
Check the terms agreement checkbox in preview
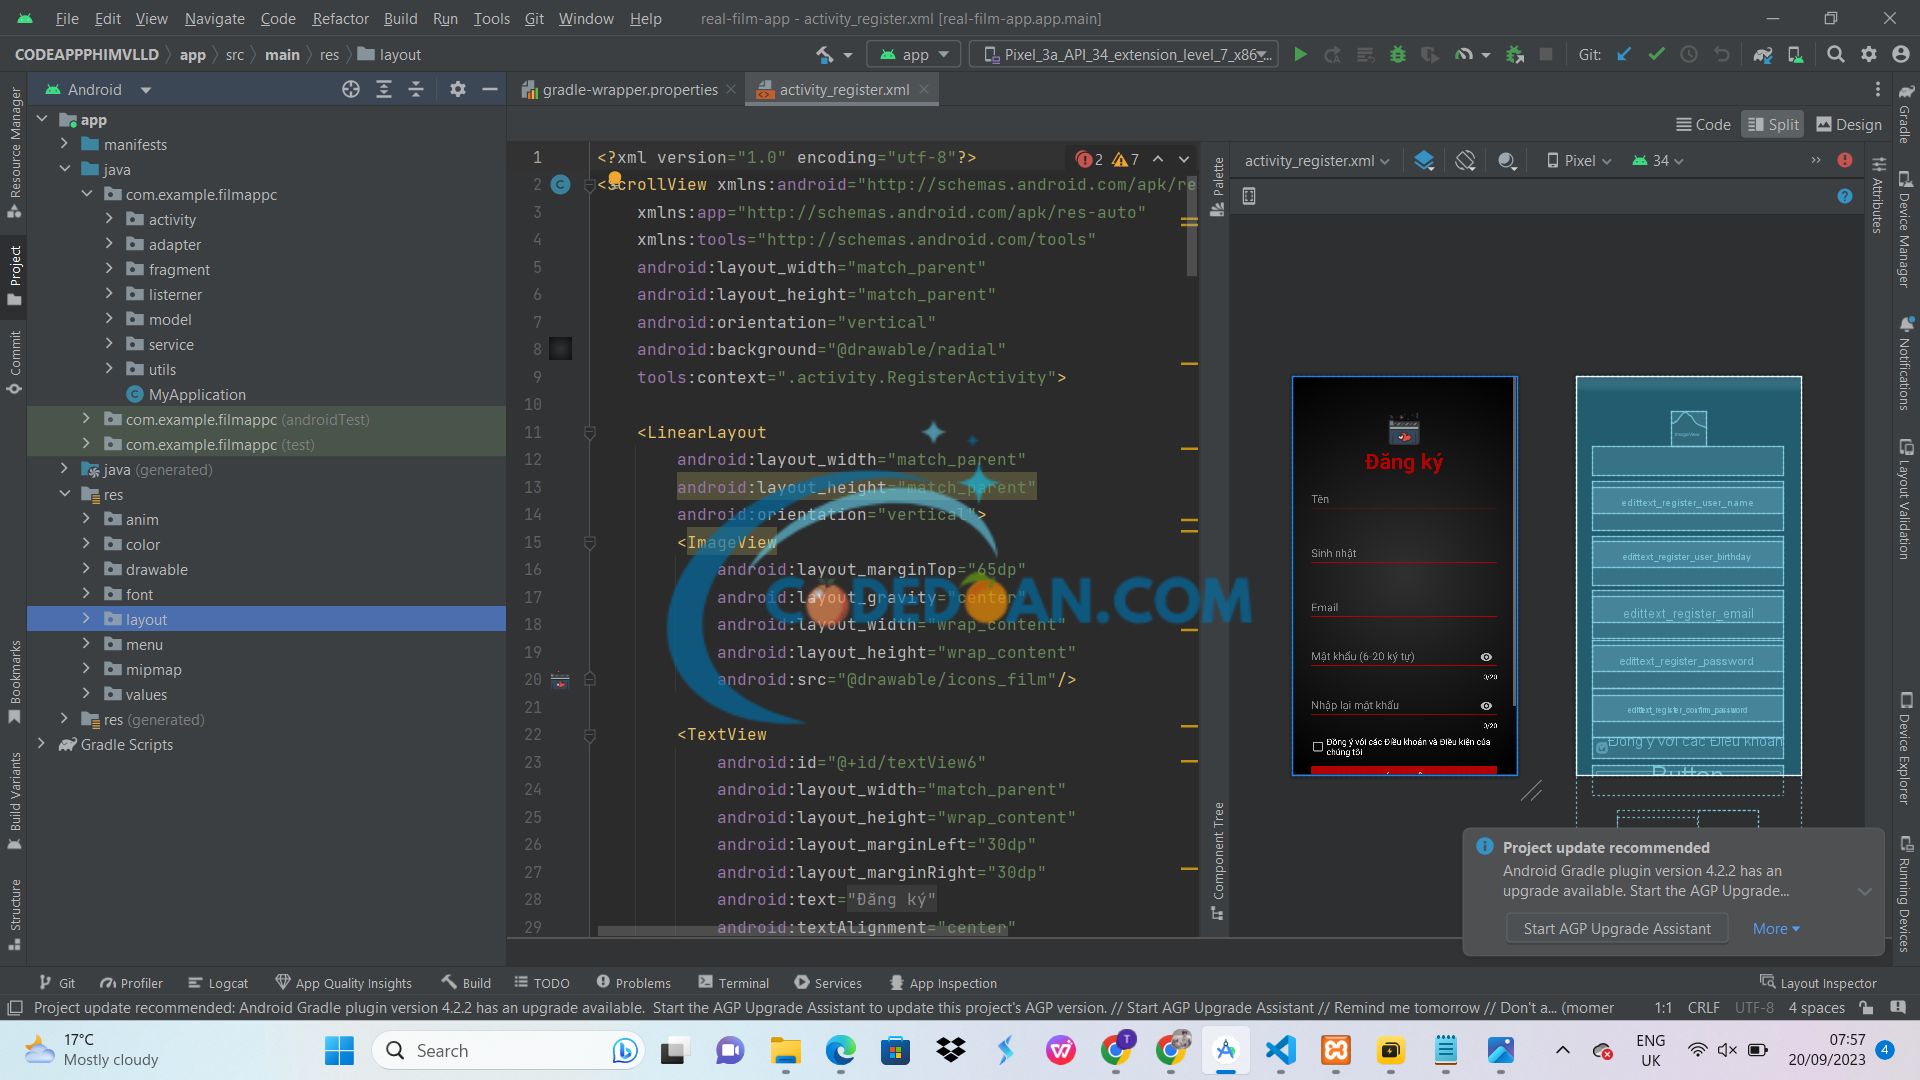click(1317, 747)
